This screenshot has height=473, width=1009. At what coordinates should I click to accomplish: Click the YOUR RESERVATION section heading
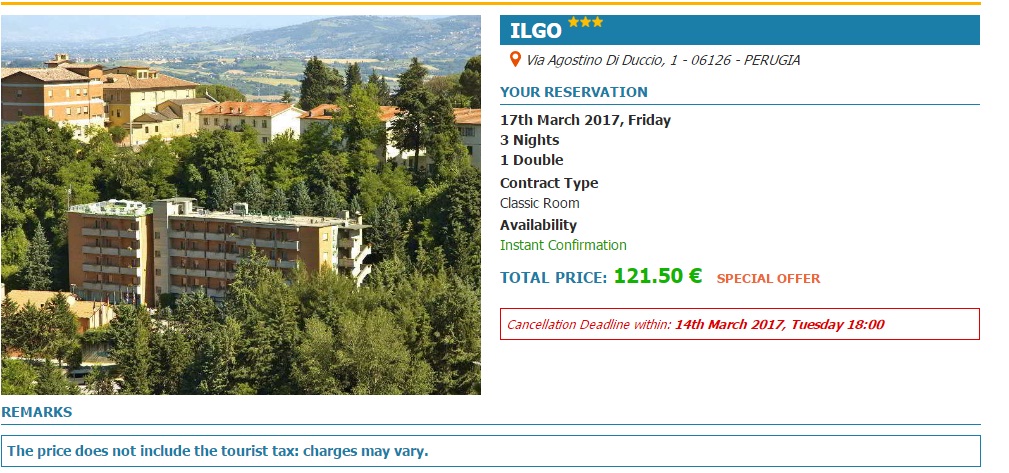pos(573,92)
